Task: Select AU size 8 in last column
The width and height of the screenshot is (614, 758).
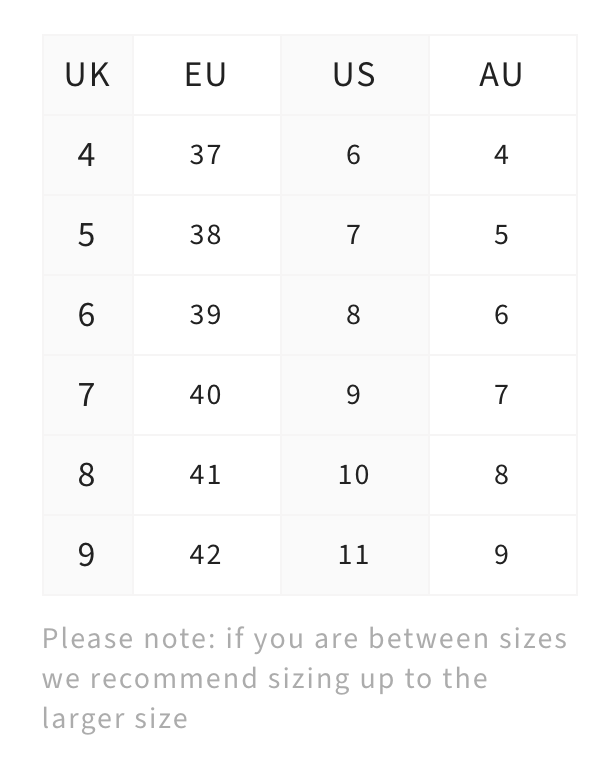Action: [x=502, y=475]
